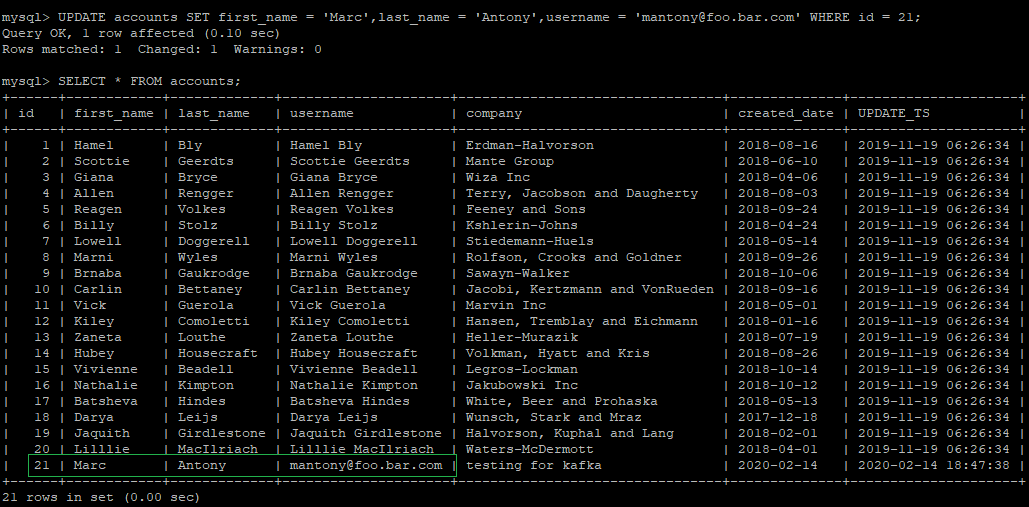The width and height of the screenshot is (1029, 507).
Task: Select company 'Jacobi, Kertzmann and VonRueden'
Action: [590, 289]
